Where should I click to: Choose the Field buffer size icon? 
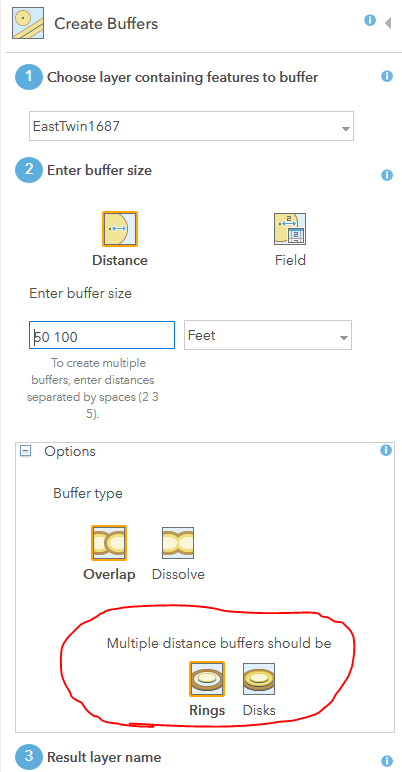290,229
